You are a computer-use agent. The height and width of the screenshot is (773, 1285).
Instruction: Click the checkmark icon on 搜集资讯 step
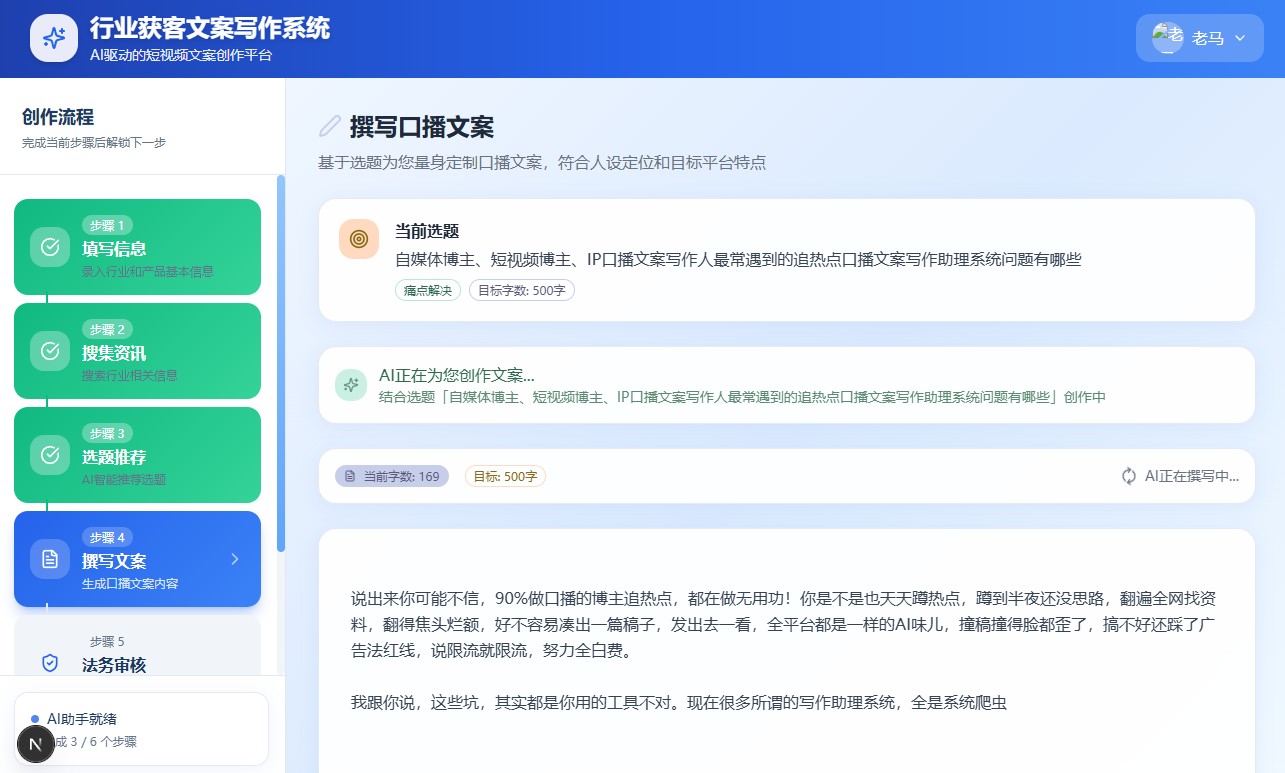50,351
